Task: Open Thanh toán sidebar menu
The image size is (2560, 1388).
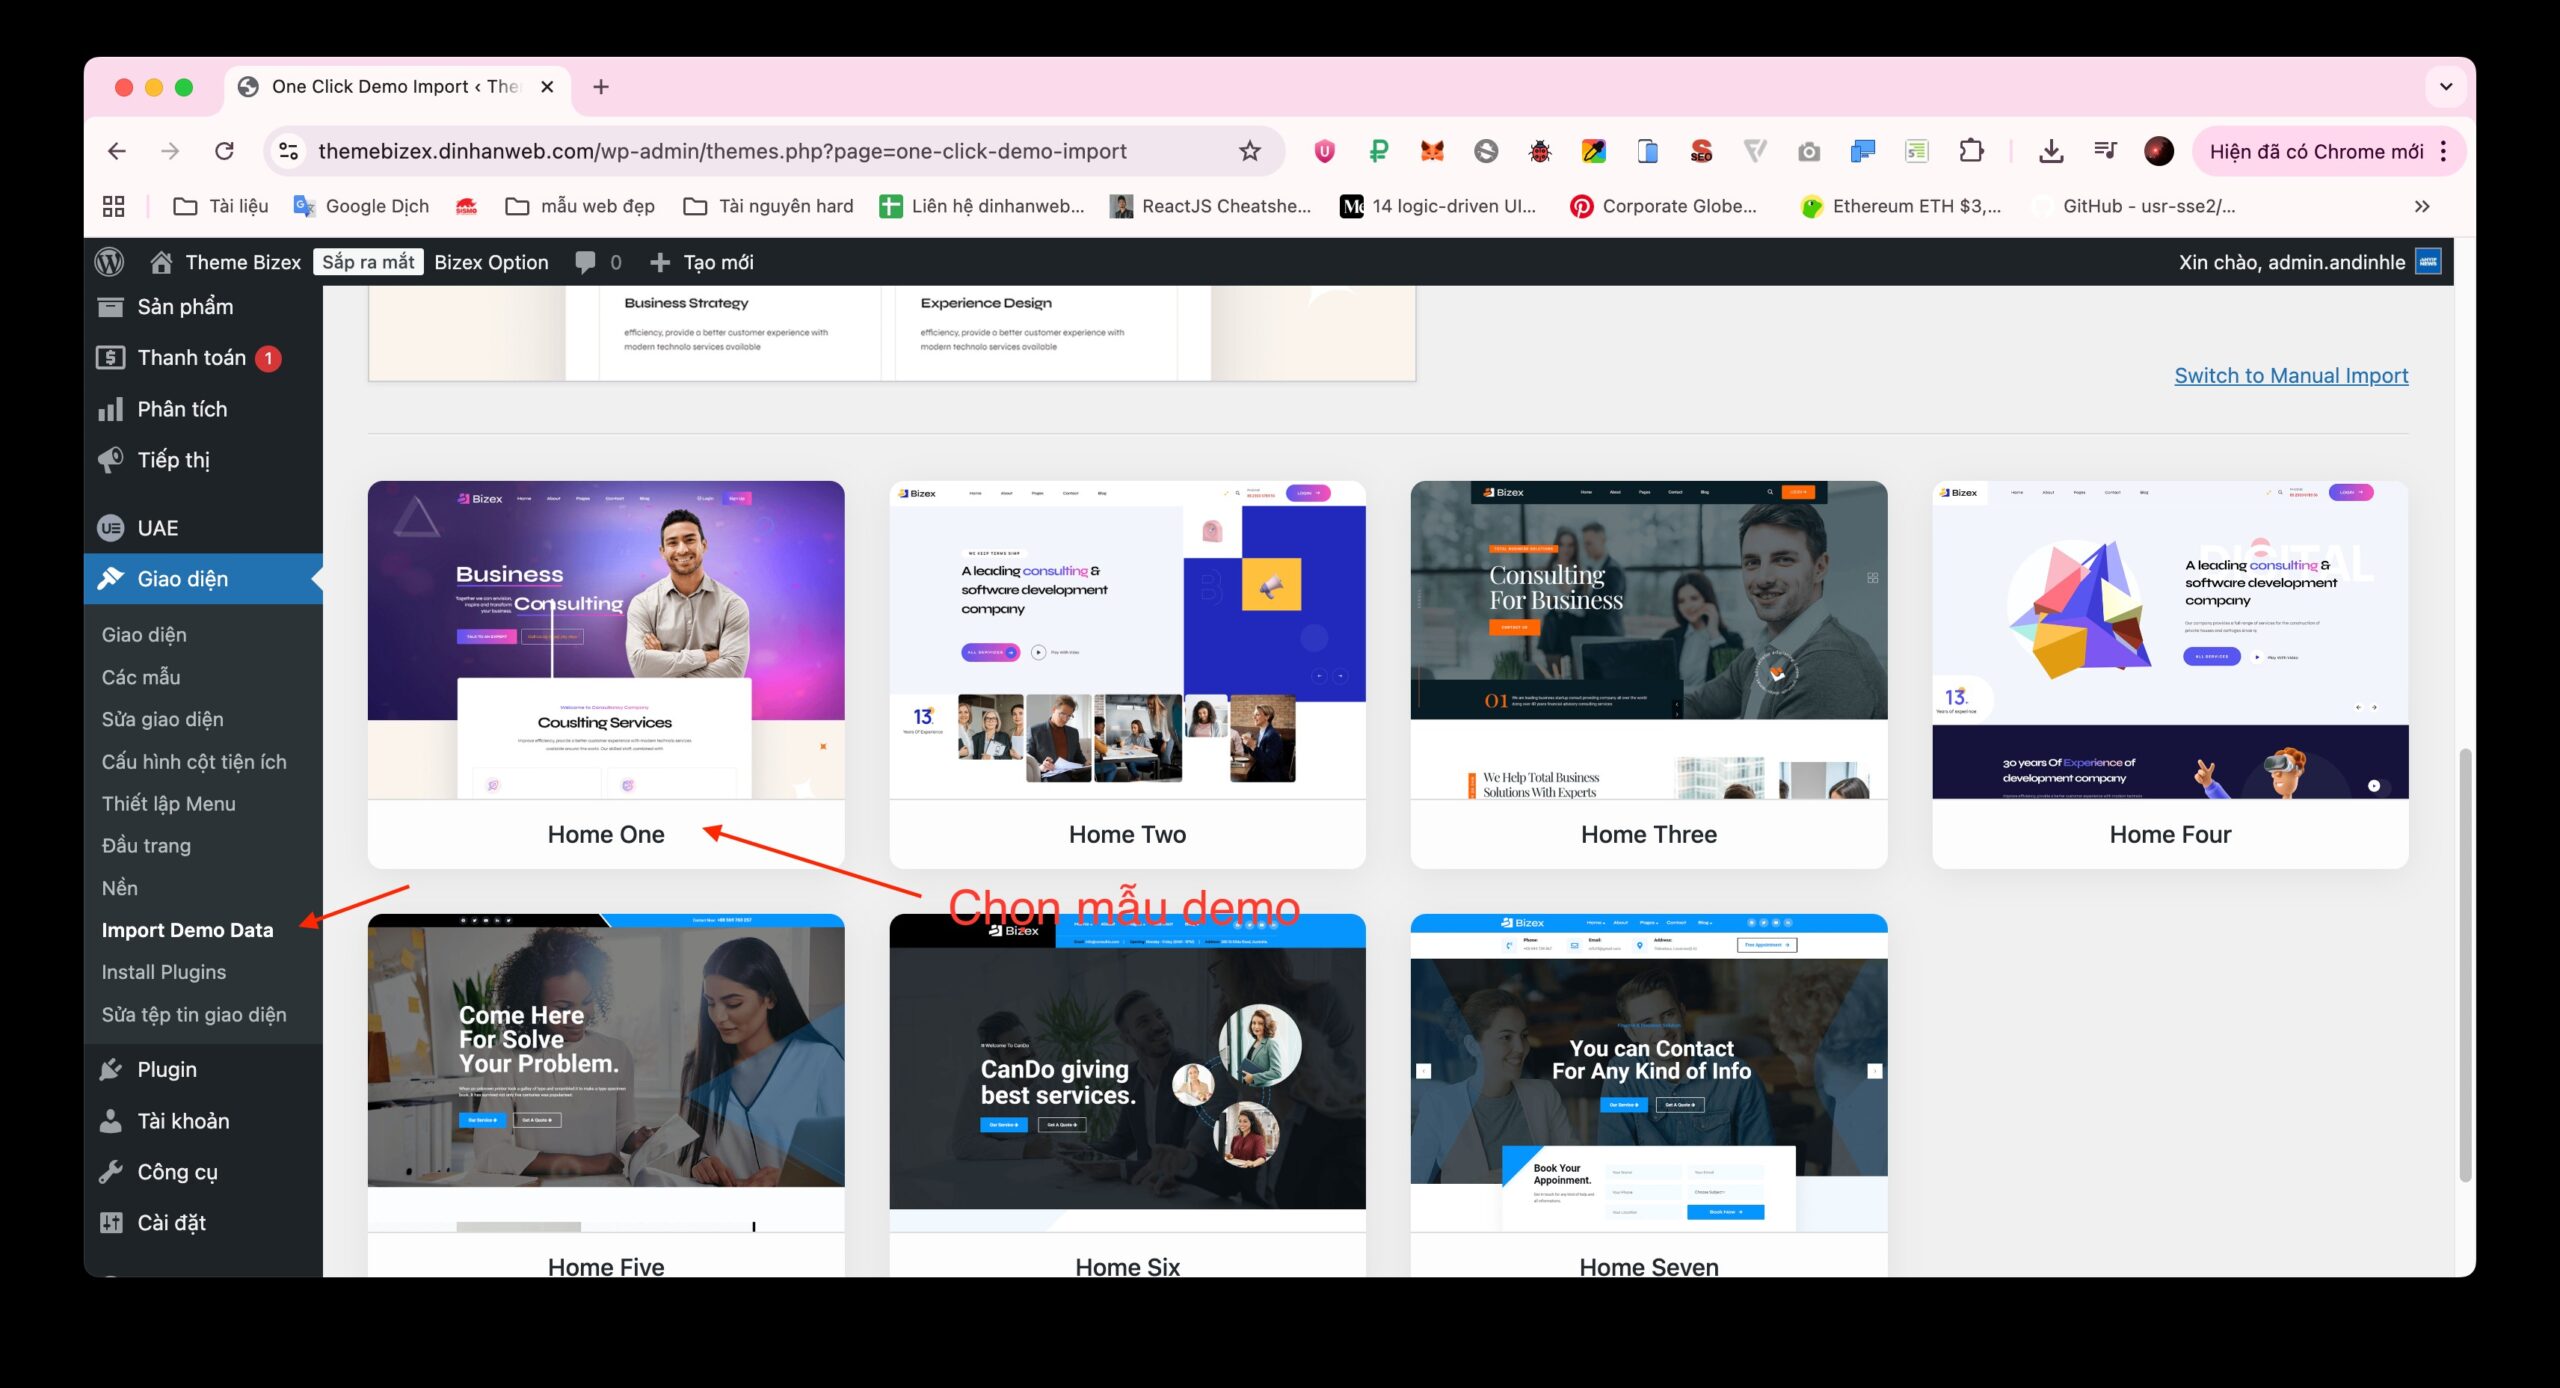Action: coord(191,358)
